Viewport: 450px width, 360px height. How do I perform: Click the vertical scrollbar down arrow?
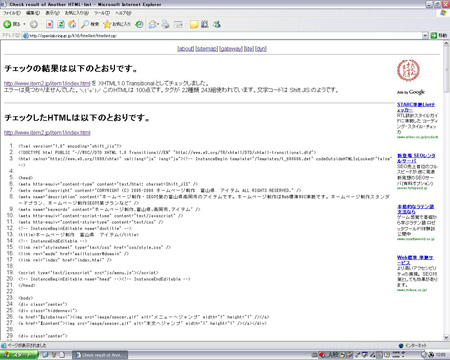[x=446, y=337]
